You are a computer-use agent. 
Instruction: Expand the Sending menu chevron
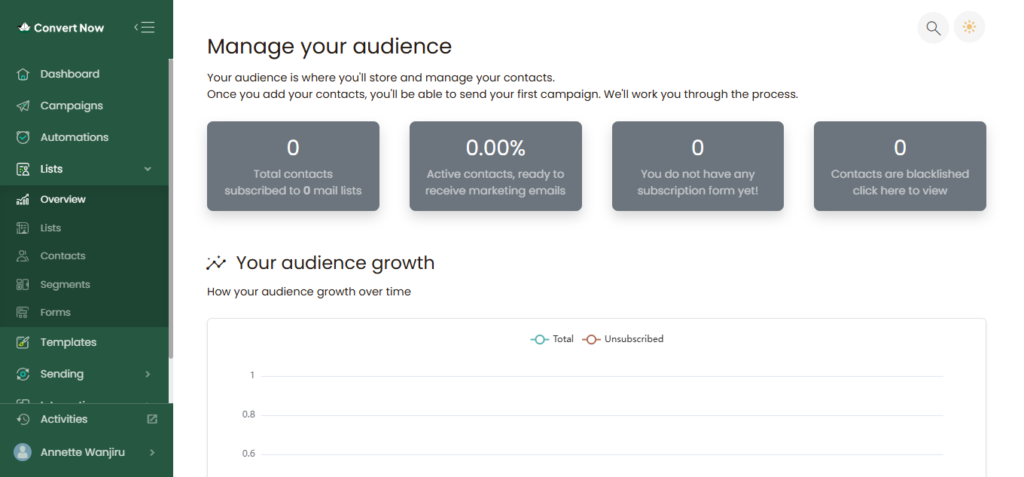pos(148,374)
